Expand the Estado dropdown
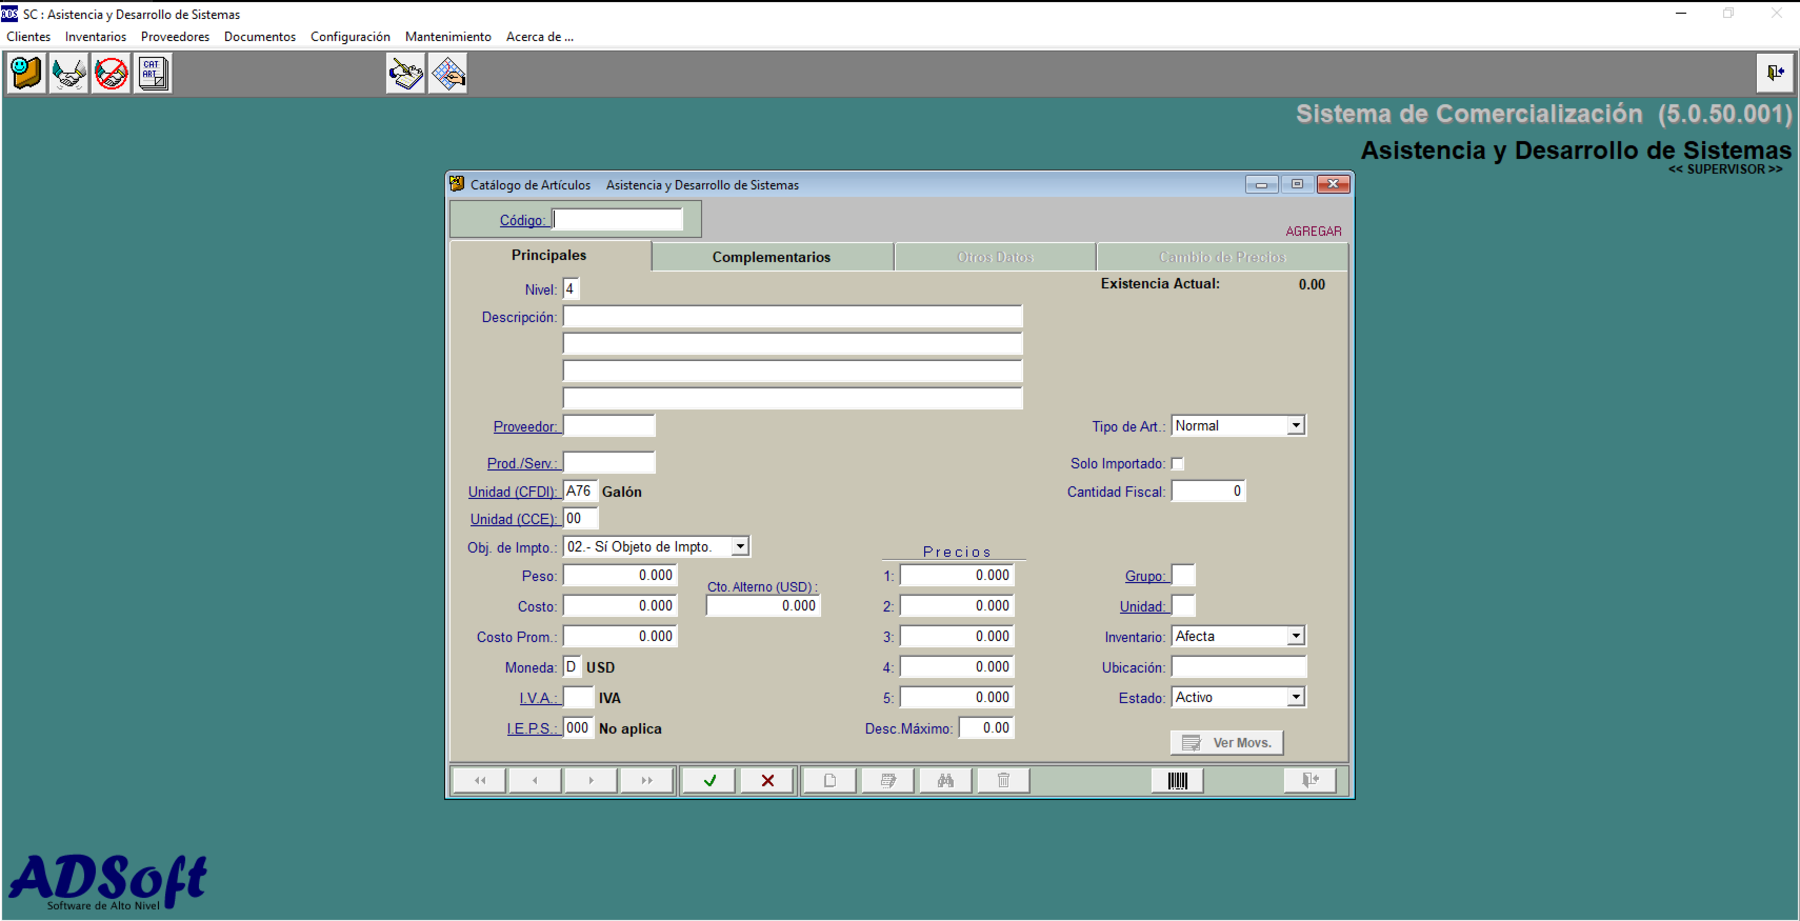1800x921 pixels. (x=1295, y=698)
